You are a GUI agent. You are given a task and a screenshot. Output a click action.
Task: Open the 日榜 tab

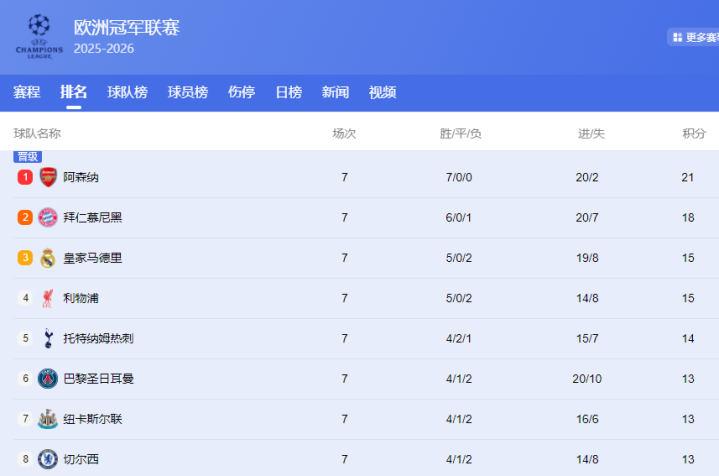(288, 92)
